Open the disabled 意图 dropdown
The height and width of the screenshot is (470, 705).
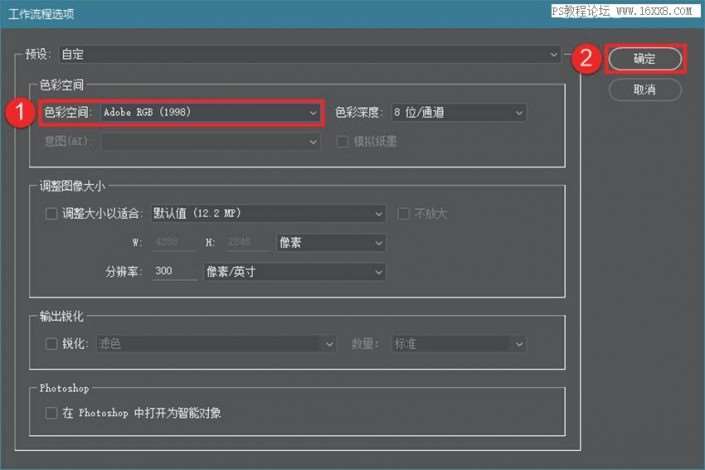211,142
